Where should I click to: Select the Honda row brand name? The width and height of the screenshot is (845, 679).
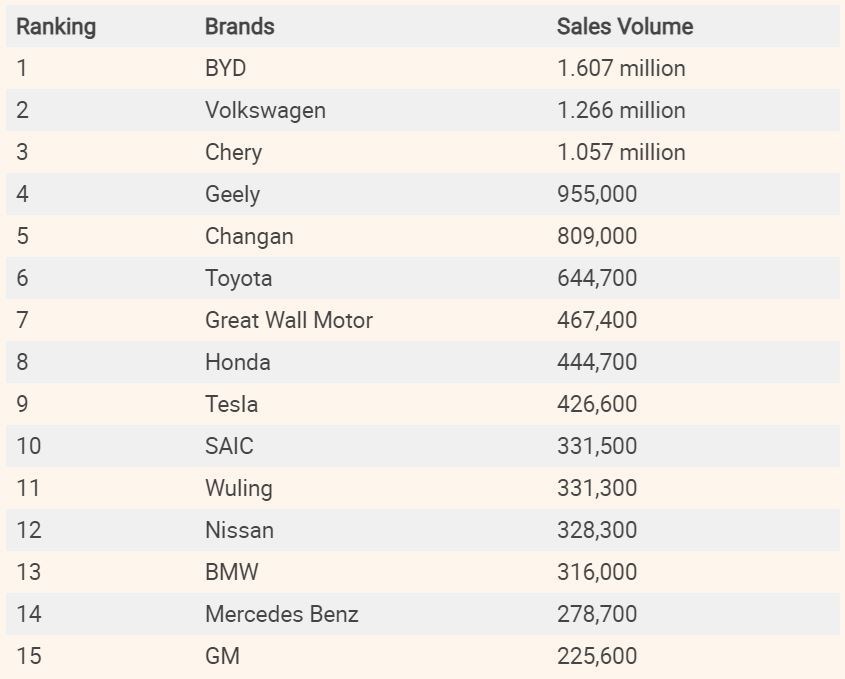pyautogui.click(x=237, y=363)
